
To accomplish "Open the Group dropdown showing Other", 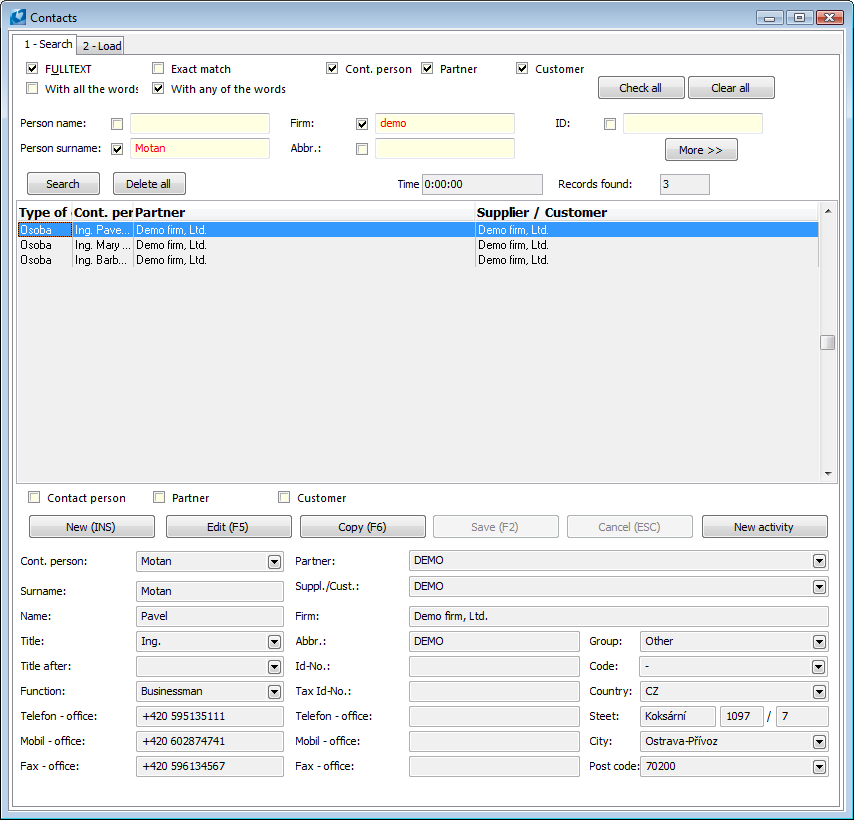I will click(819, 642).
